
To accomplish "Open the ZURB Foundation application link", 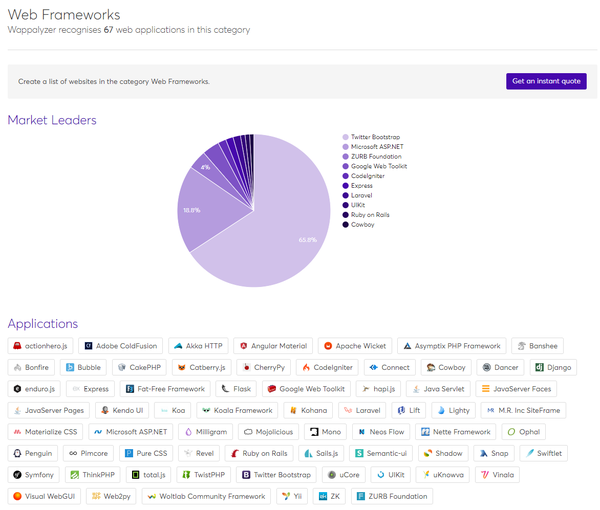I will pos(392,496).
